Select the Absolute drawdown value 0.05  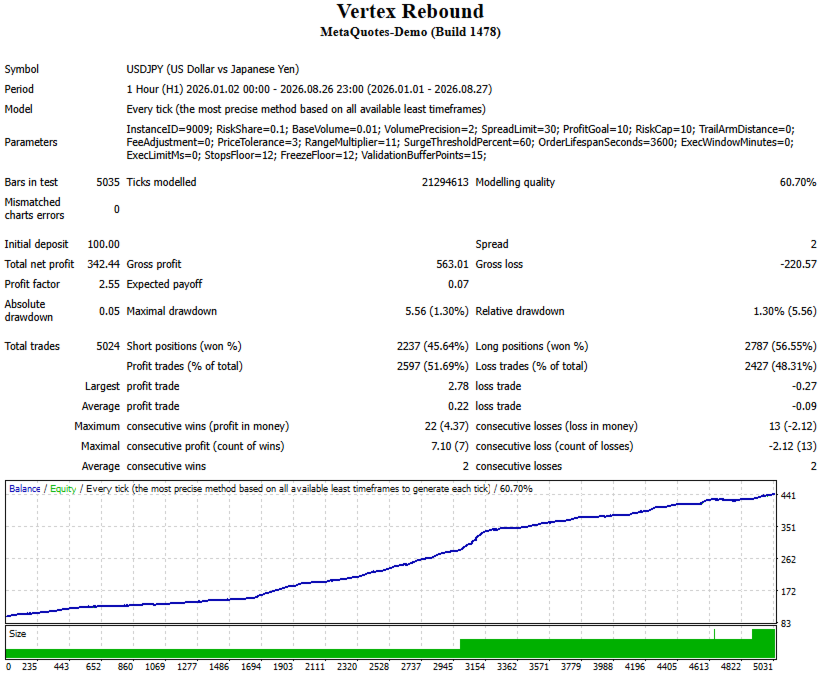click(109, 311)
